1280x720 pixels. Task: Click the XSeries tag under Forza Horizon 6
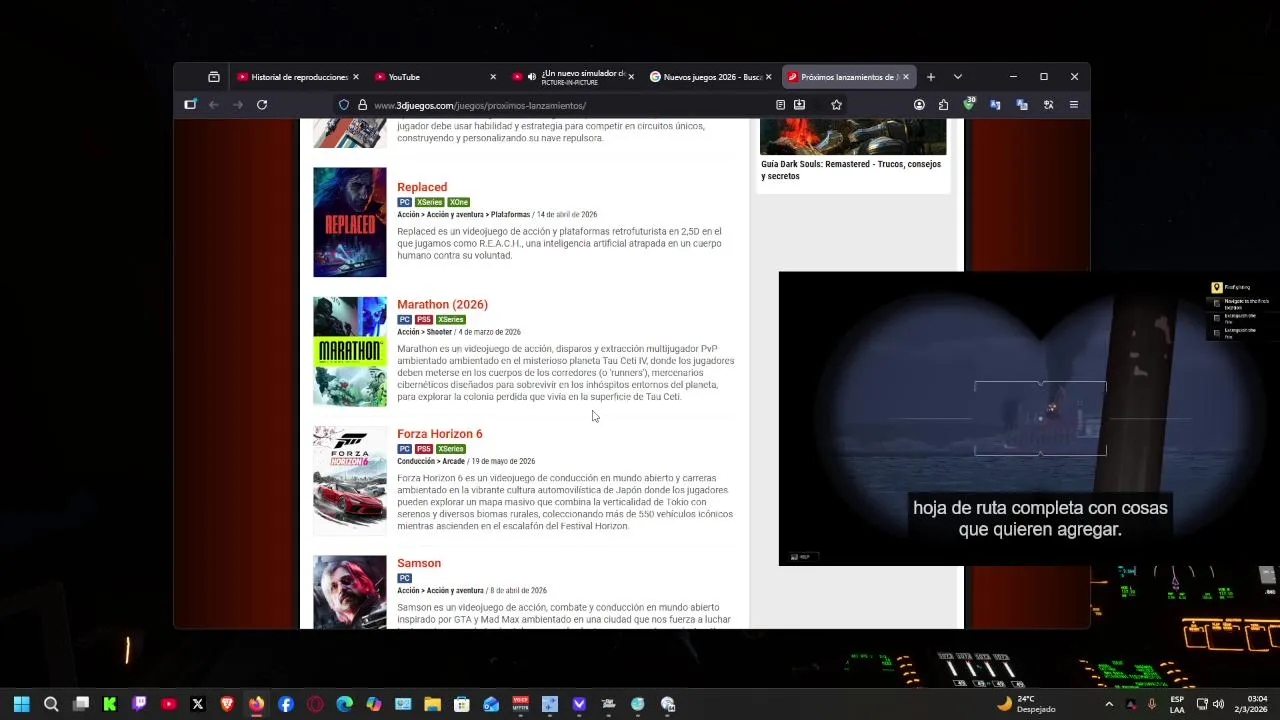(x=451, y=449)
